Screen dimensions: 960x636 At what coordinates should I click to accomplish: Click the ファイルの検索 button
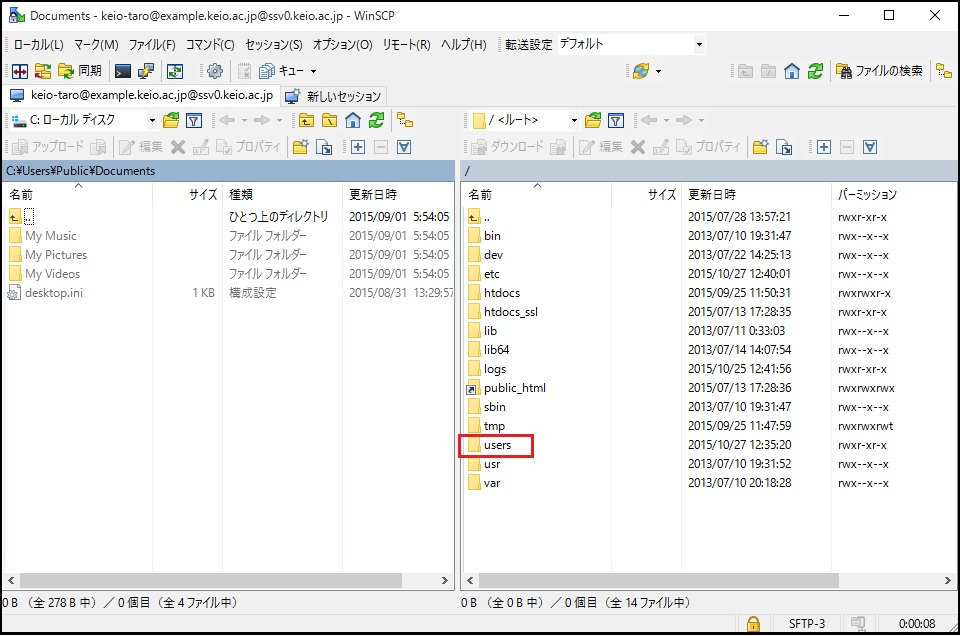880,71
